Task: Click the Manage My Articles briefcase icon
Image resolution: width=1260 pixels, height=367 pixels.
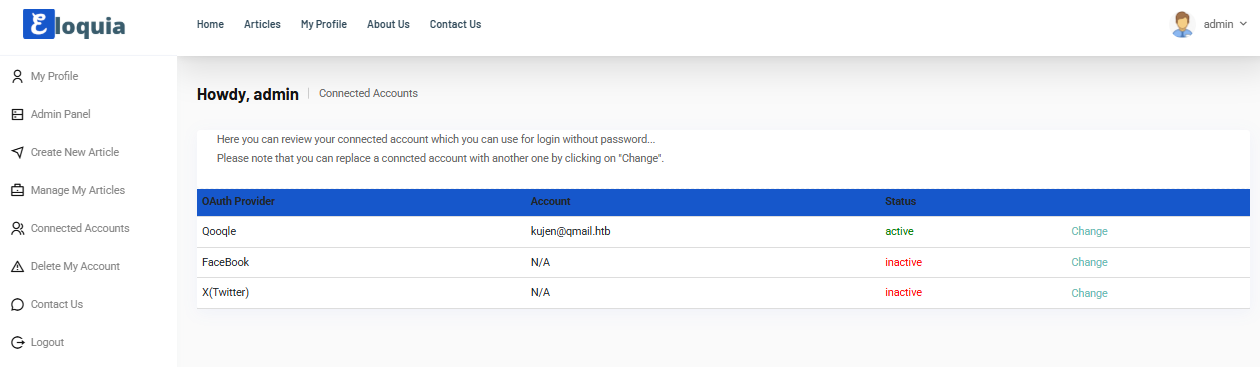Action: coord(17,190)
